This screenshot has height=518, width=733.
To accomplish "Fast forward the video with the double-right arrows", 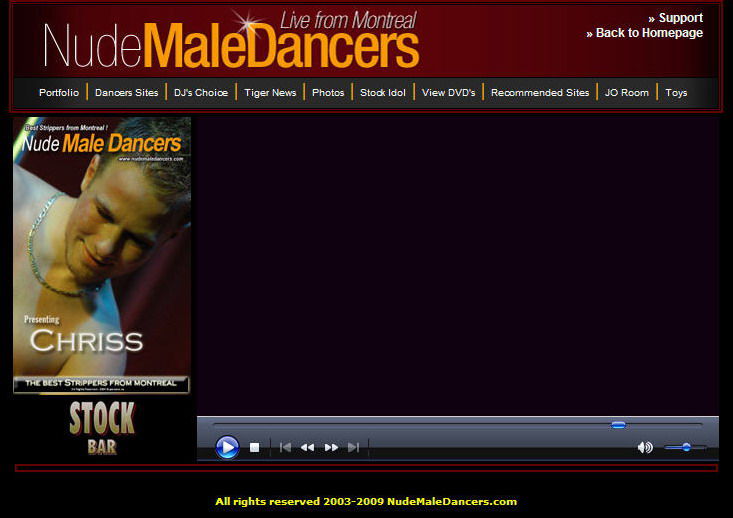I will [x=331, y=447].
